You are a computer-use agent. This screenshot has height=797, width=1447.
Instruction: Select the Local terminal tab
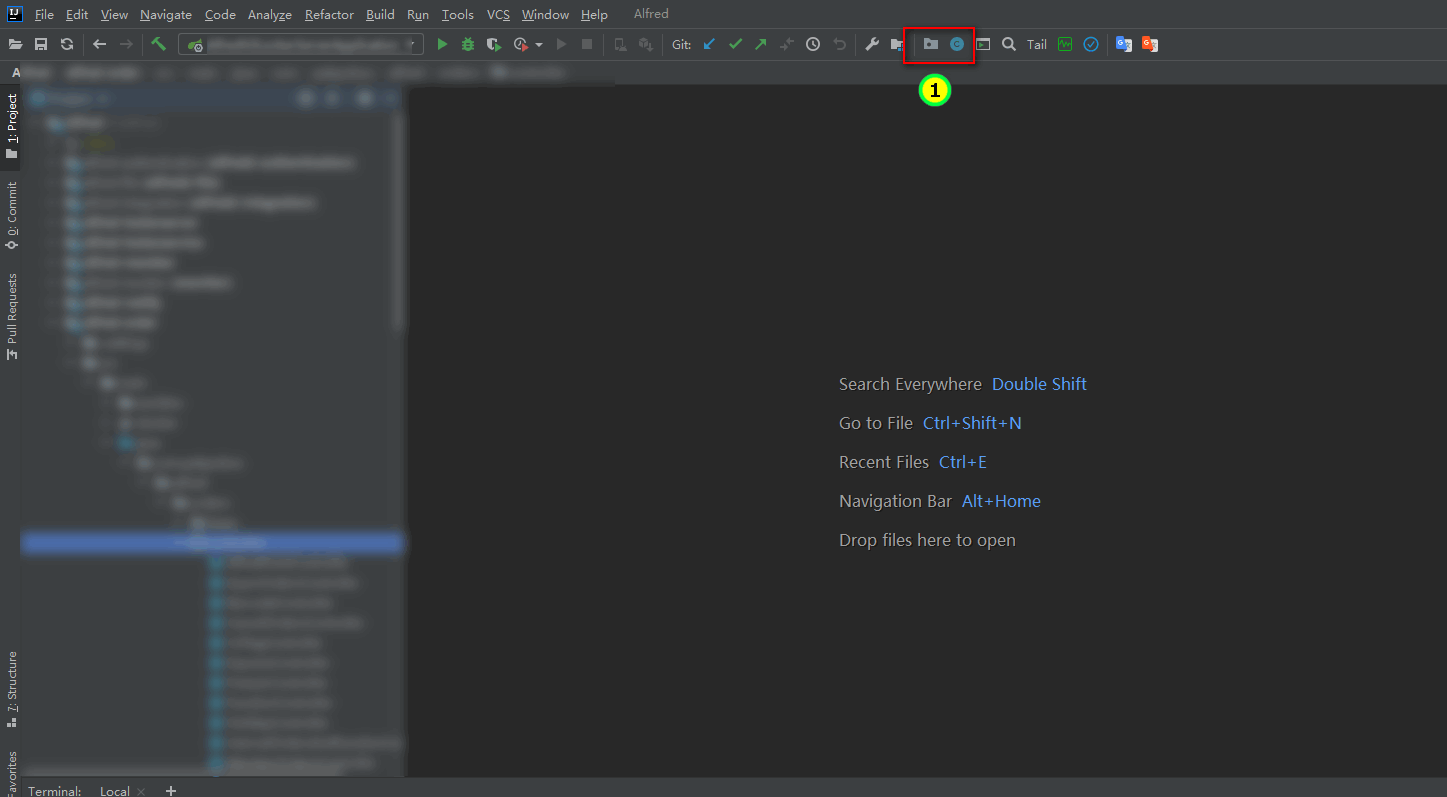(x=114, y=790)
